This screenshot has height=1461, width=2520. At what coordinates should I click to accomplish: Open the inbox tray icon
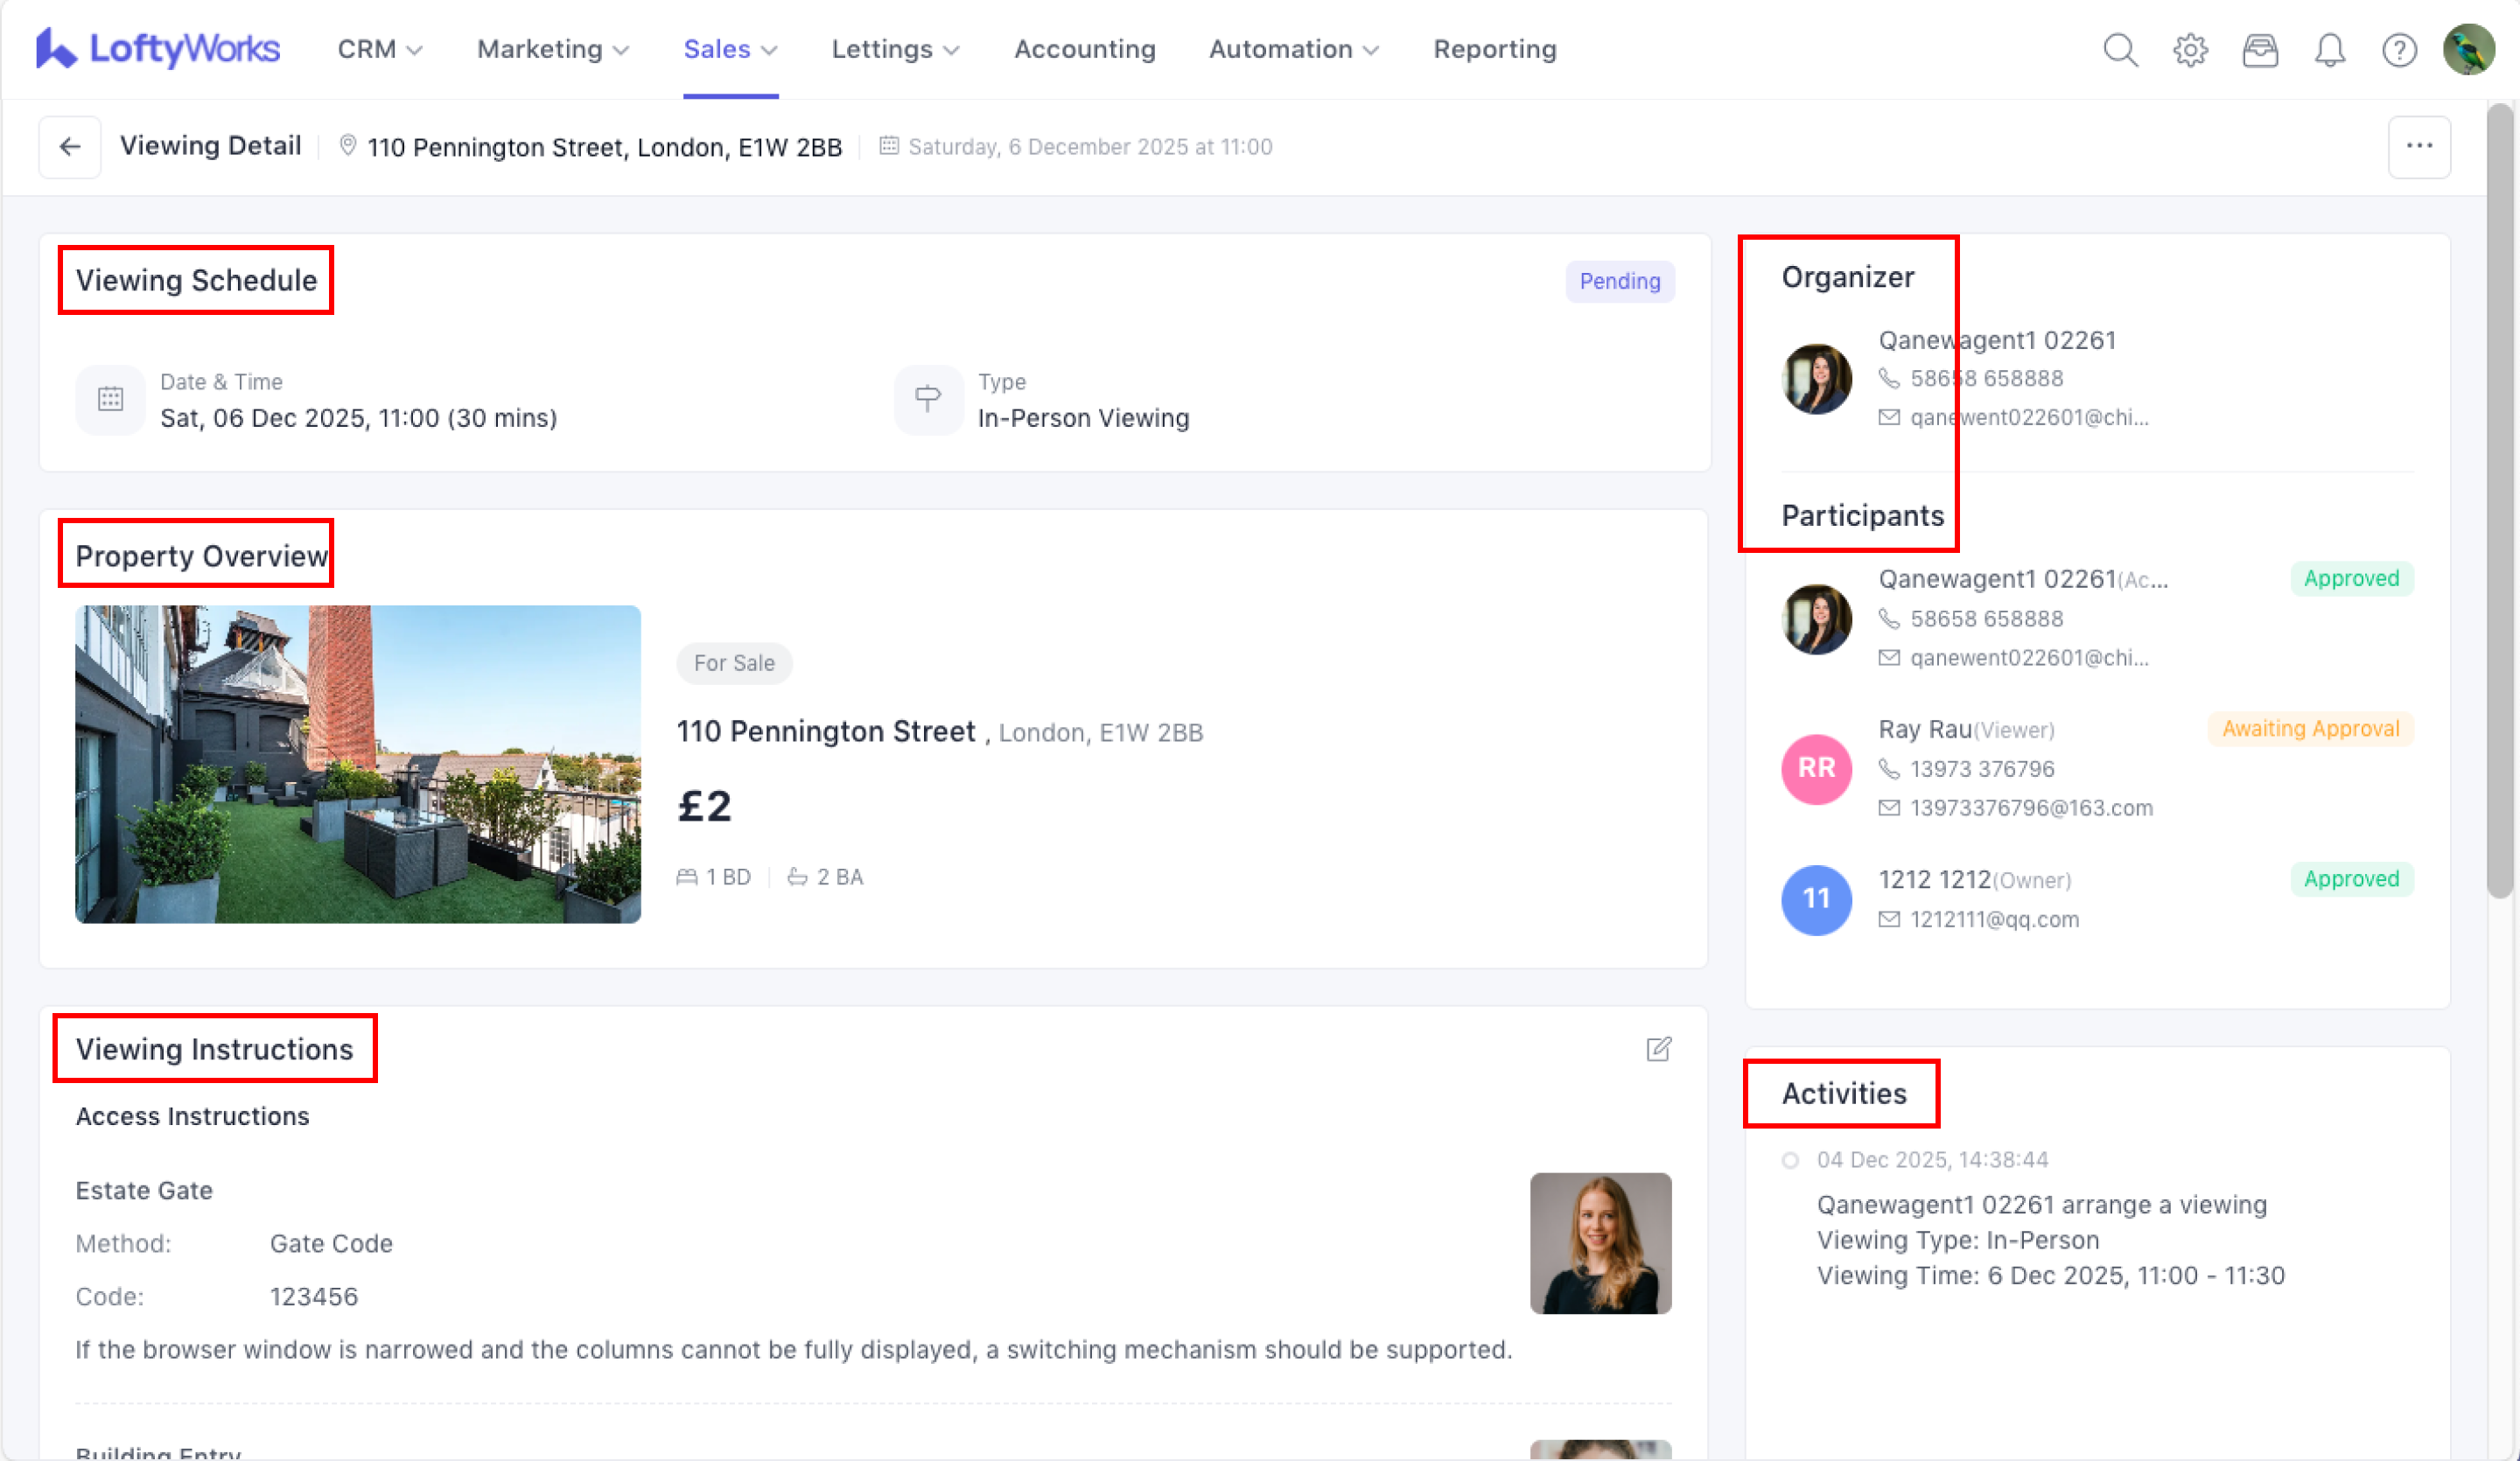[x=2259, y=49]
